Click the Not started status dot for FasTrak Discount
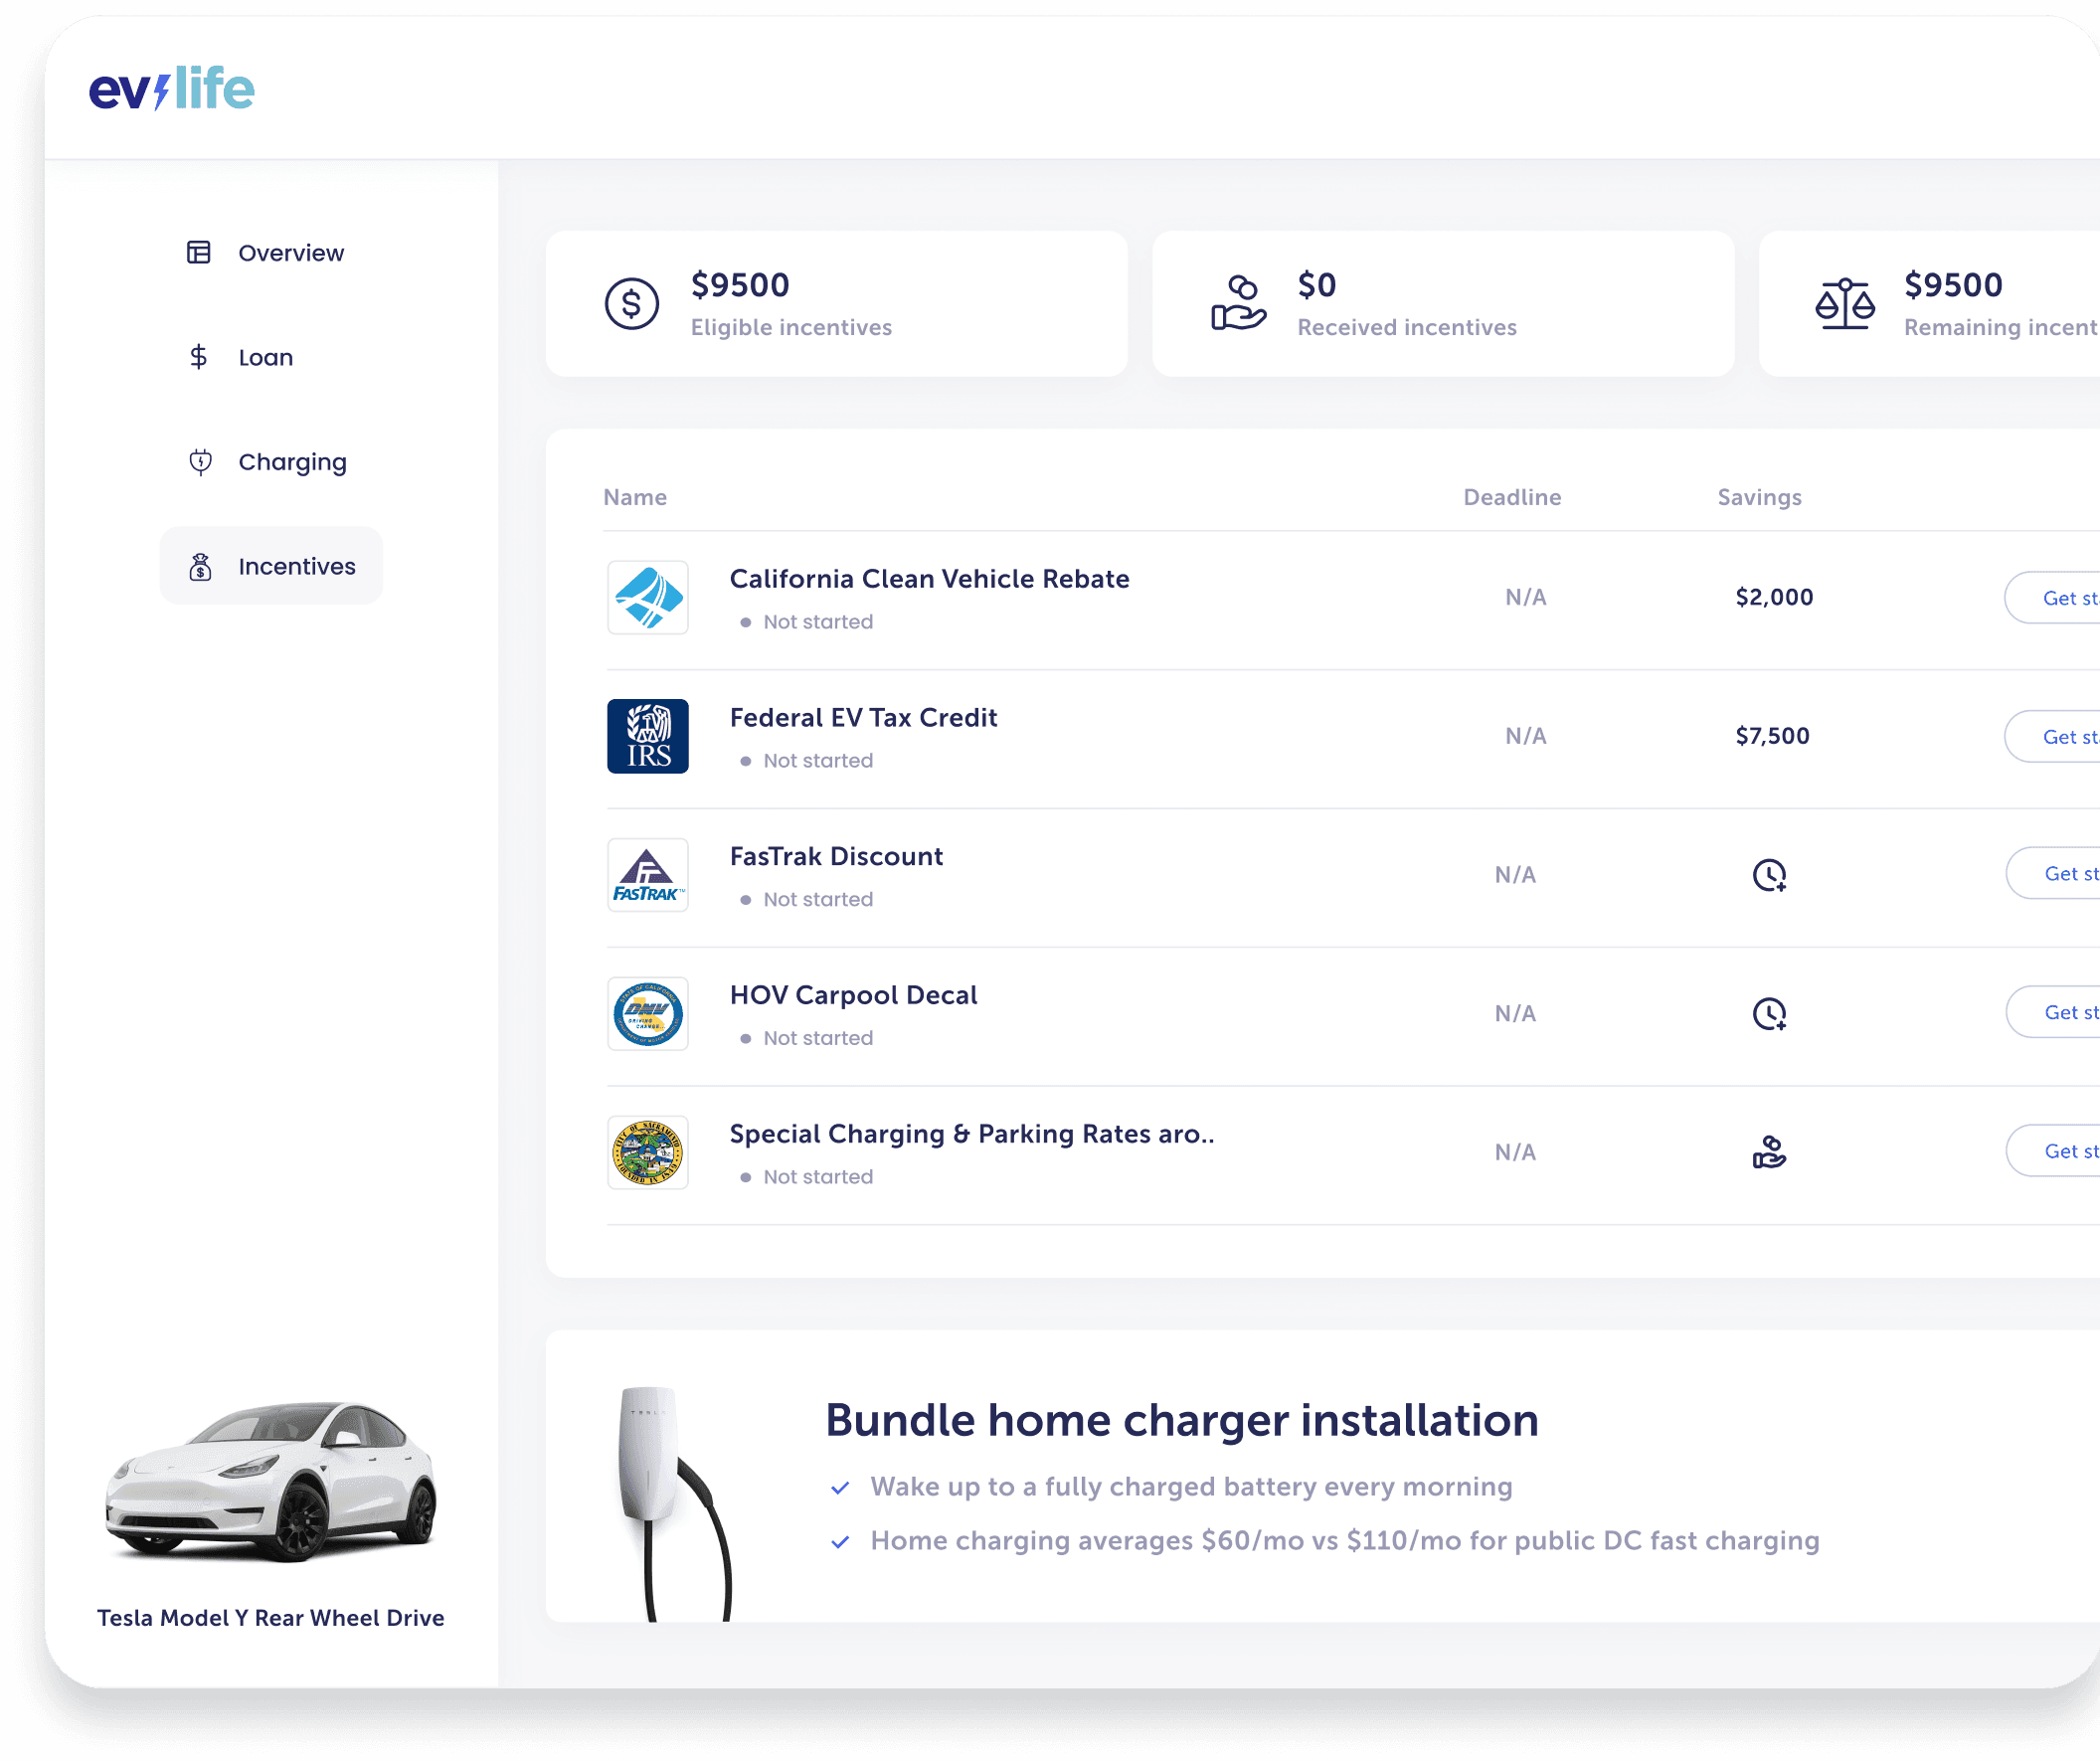The height and width of the screenshot is (1761, 2100). [x=746, y=899]
